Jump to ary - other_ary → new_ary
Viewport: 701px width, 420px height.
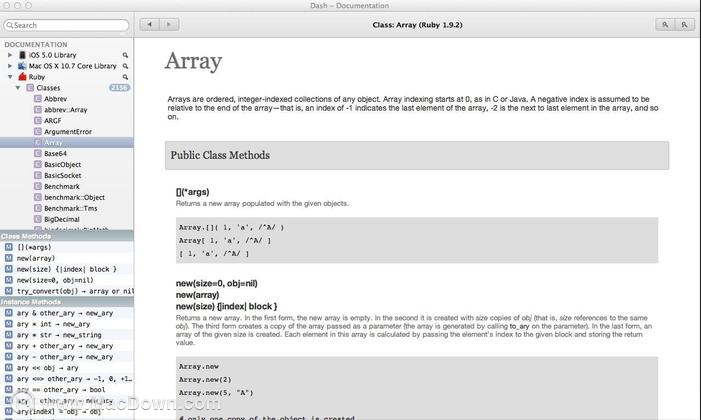[67, 356]
